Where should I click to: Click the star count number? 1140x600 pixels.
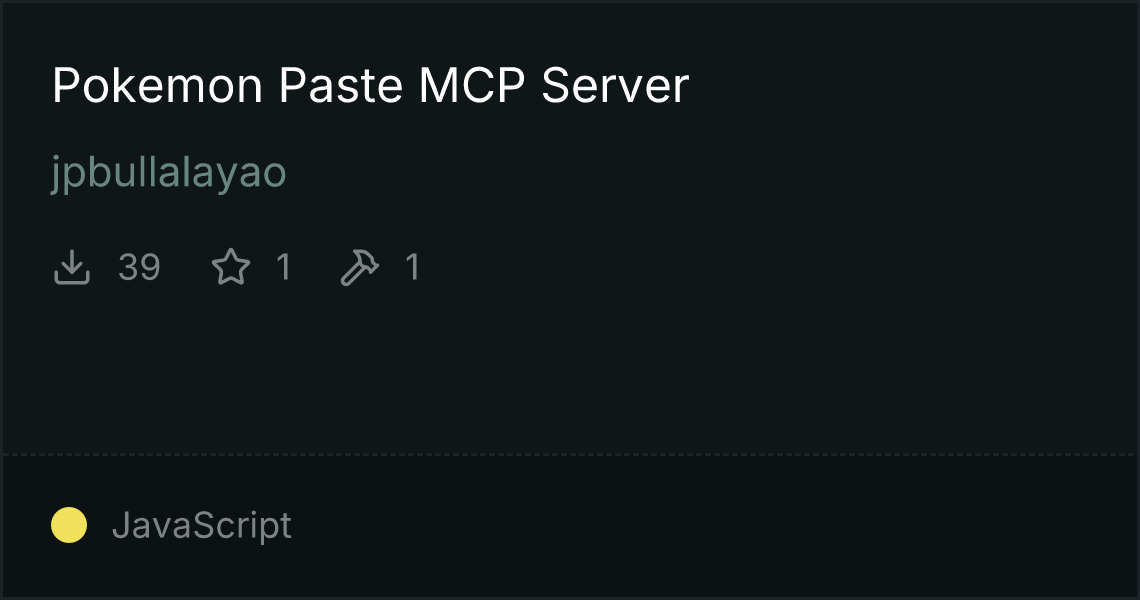(284, 267)
